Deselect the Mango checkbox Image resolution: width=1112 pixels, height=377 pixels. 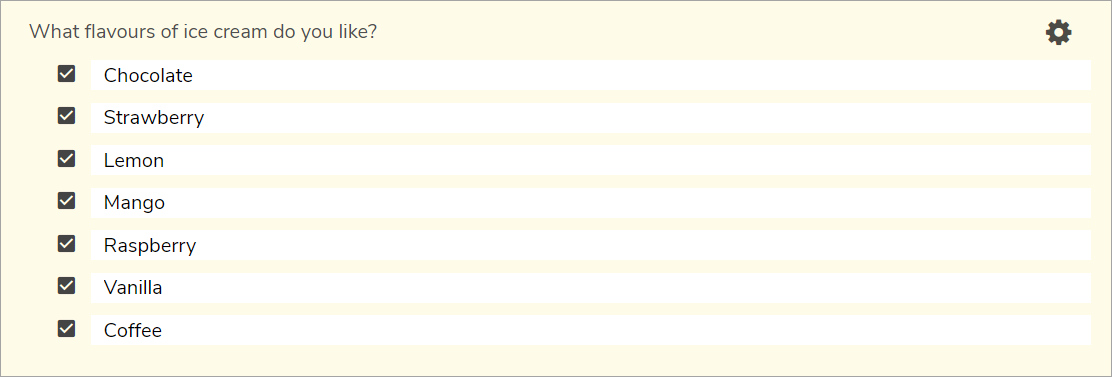point(67,201)
